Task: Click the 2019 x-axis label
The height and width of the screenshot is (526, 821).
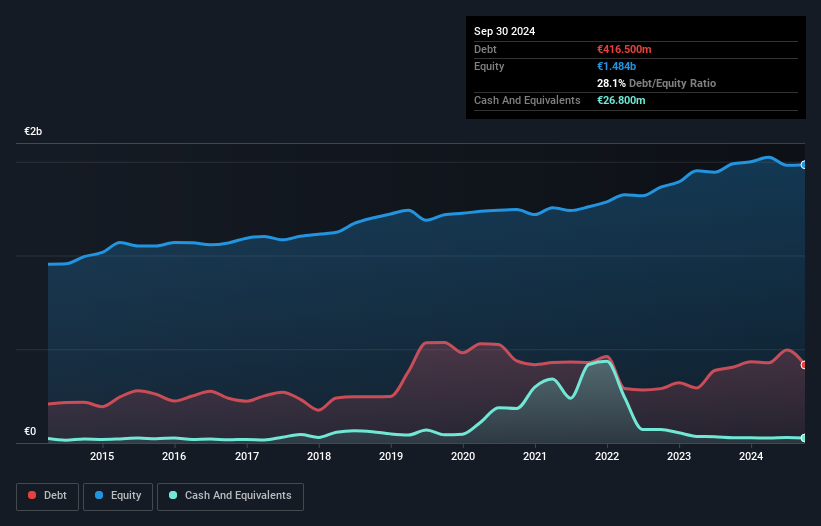Action: click(391, 456)
